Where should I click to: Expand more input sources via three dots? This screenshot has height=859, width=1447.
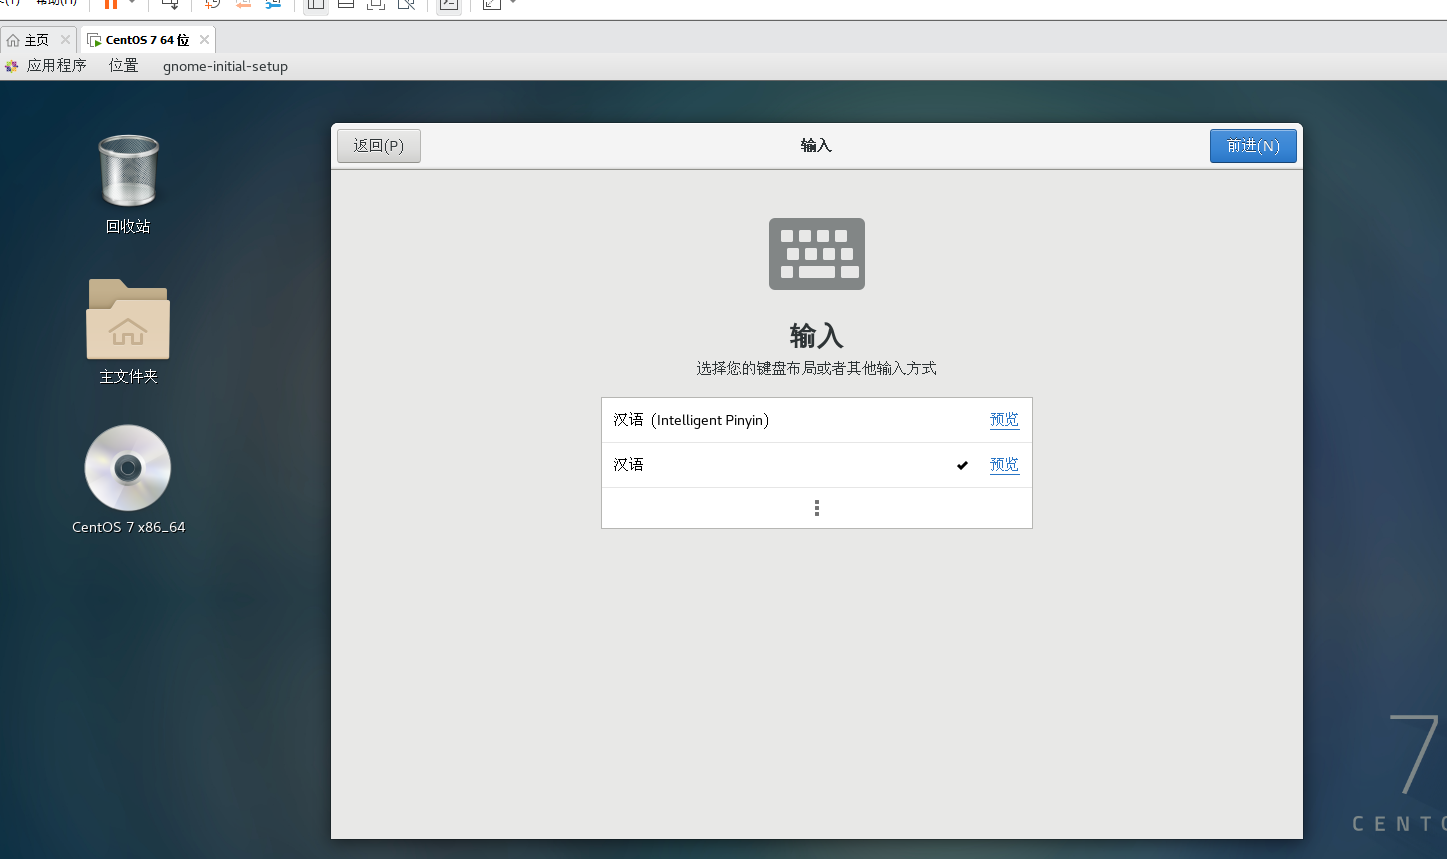click(x=816, y=508)
